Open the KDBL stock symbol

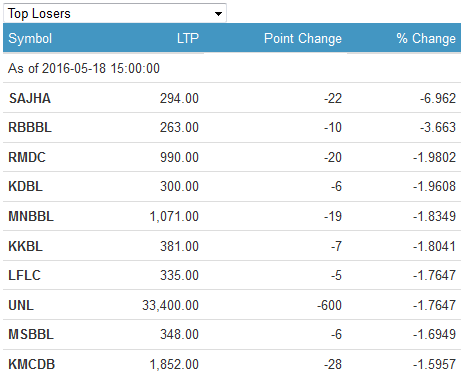click(26, 186)
